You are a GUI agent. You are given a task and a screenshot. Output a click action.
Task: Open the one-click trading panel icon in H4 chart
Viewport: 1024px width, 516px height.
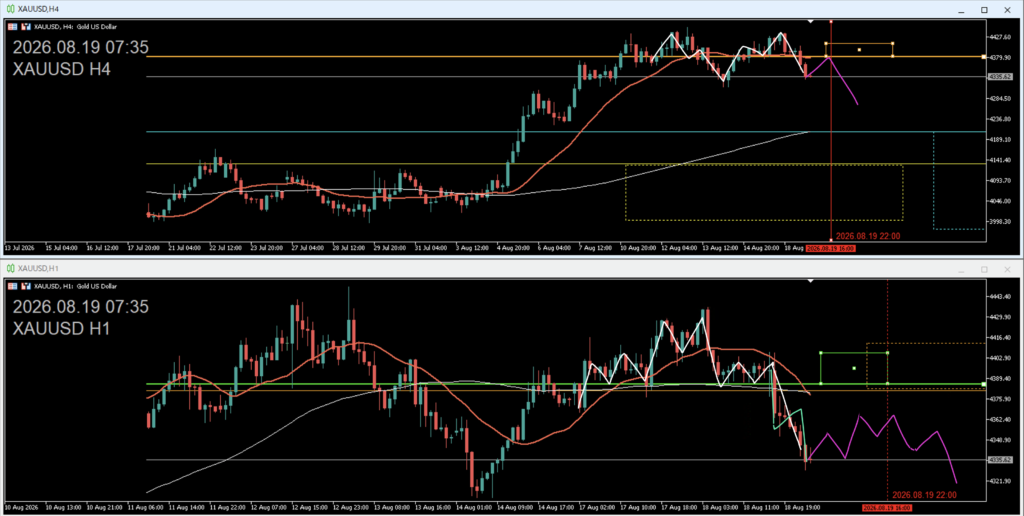point(12,27)
